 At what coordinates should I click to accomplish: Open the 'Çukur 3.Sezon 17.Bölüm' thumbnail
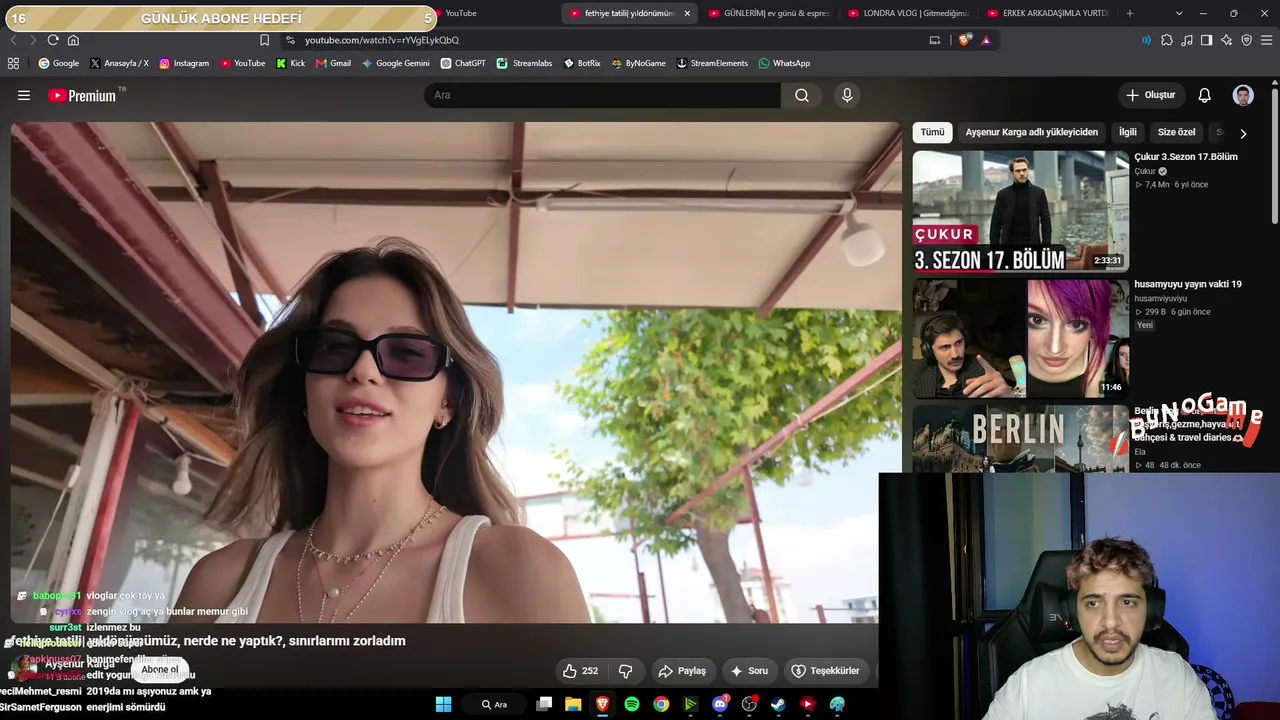(x=1020, y=211)
